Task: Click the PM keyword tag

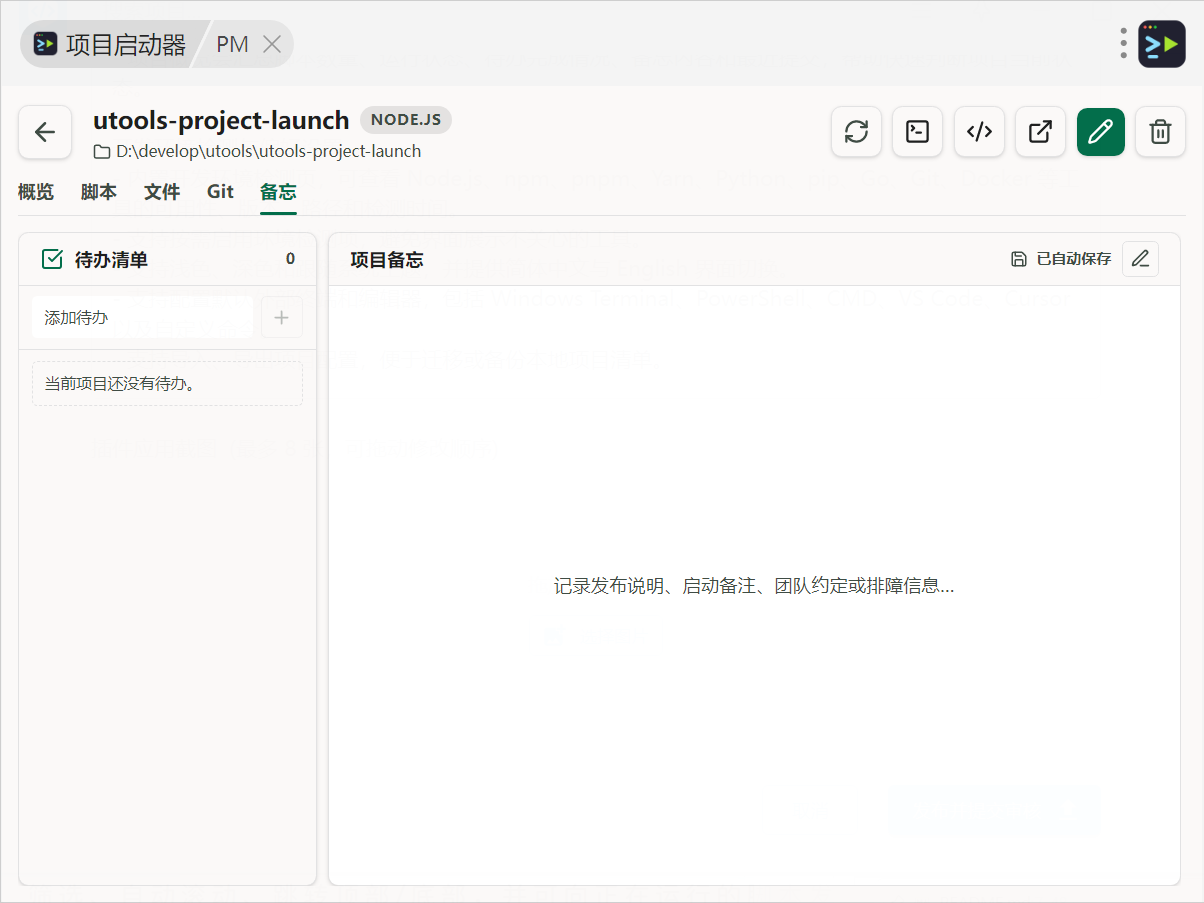Action: [x=232, y=44]
